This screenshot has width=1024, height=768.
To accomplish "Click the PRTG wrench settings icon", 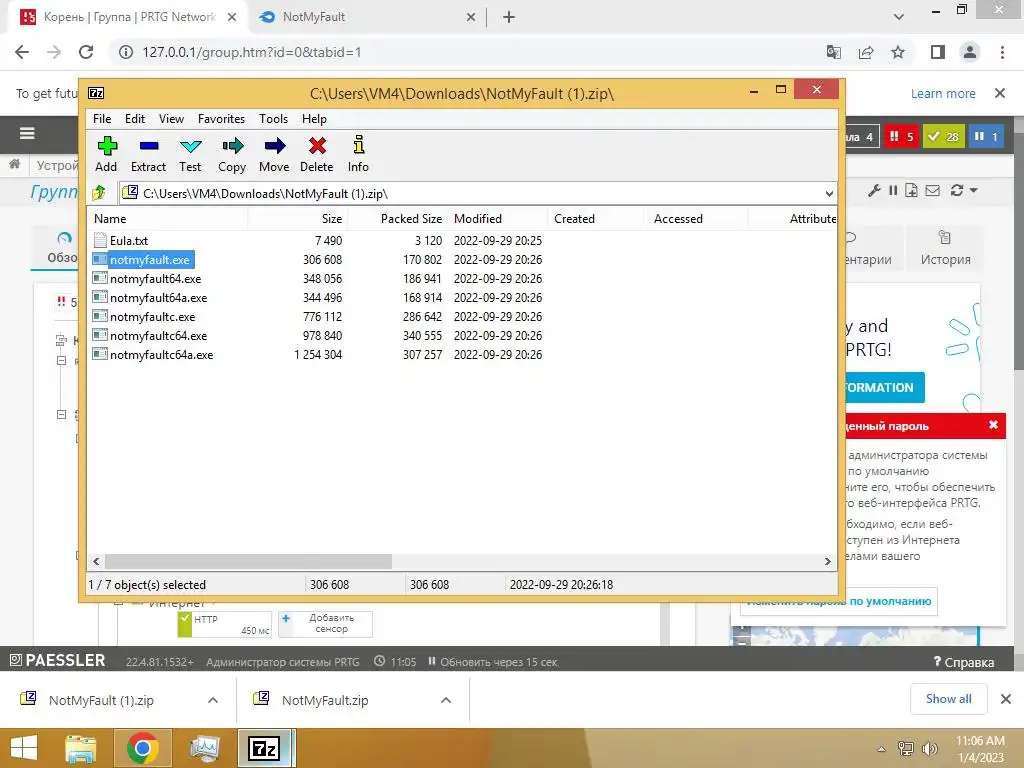I will (874, 191).
